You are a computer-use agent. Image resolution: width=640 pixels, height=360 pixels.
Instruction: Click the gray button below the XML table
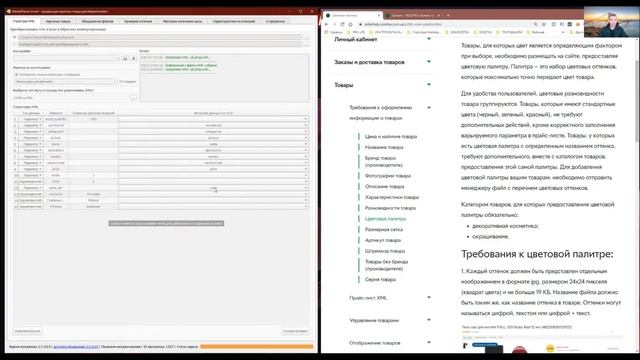click(x=166, y=223)
